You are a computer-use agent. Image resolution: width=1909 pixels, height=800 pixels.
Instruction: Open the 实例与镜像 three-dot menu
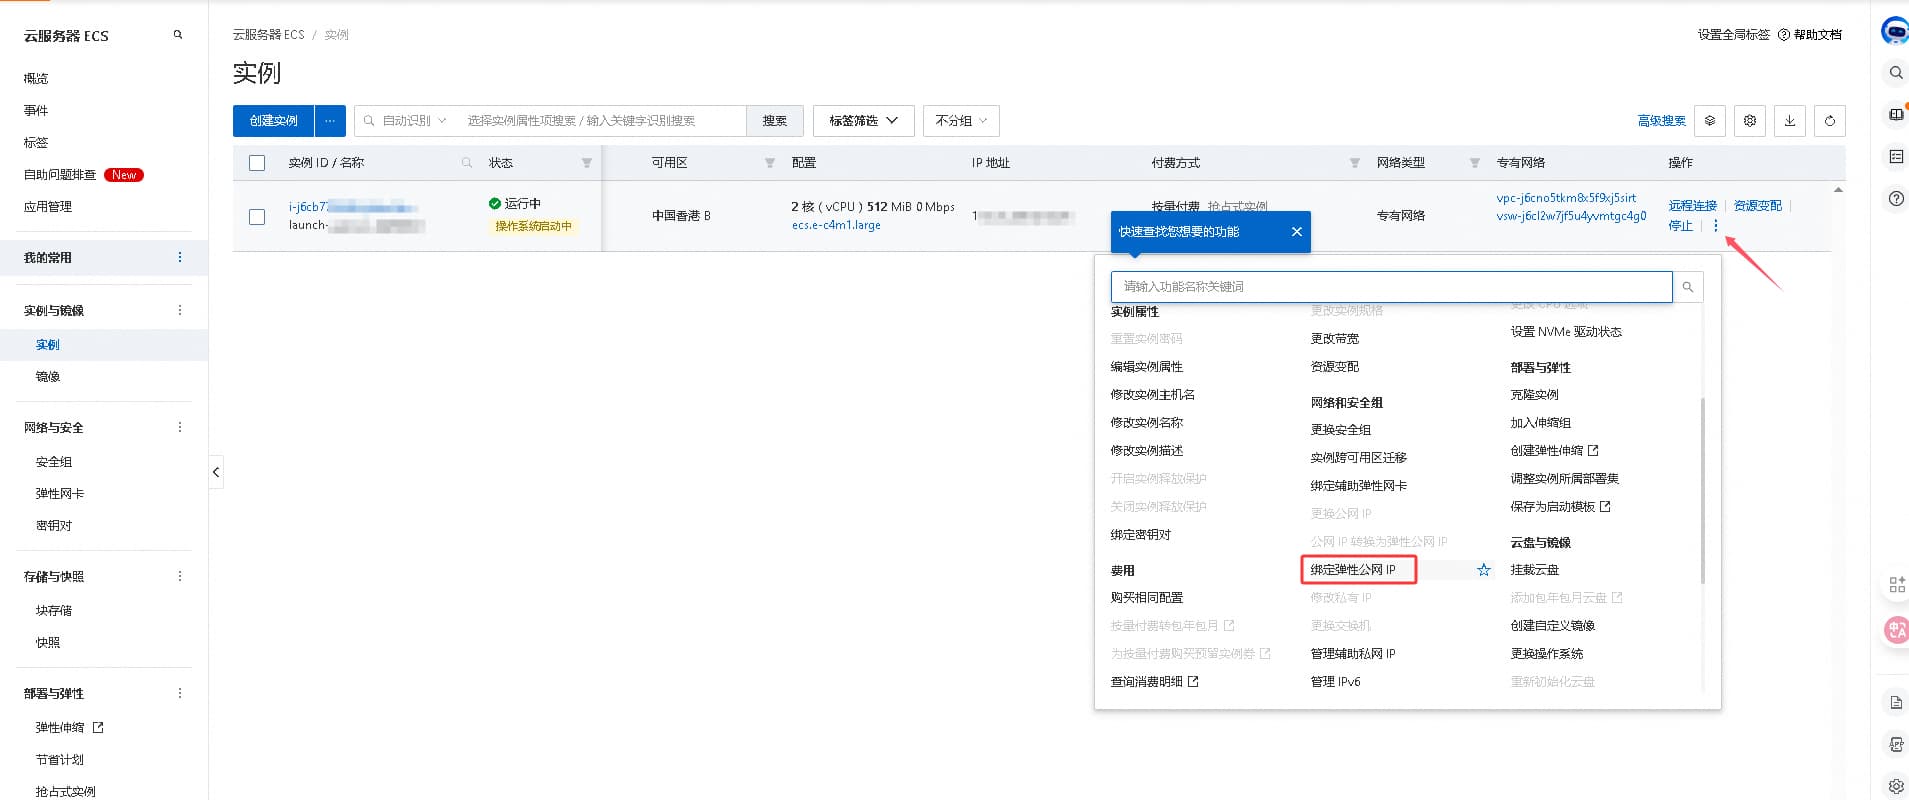click(x=180, y=311)
